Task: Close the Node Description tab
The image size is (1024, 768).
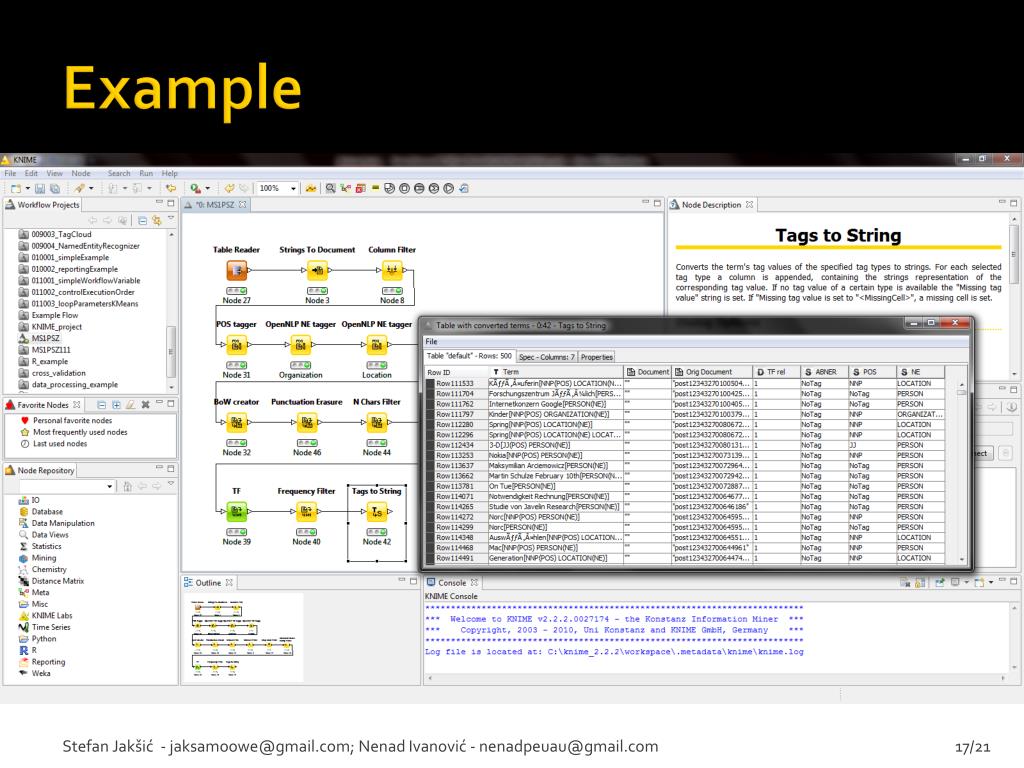Action: pos(750,205)
